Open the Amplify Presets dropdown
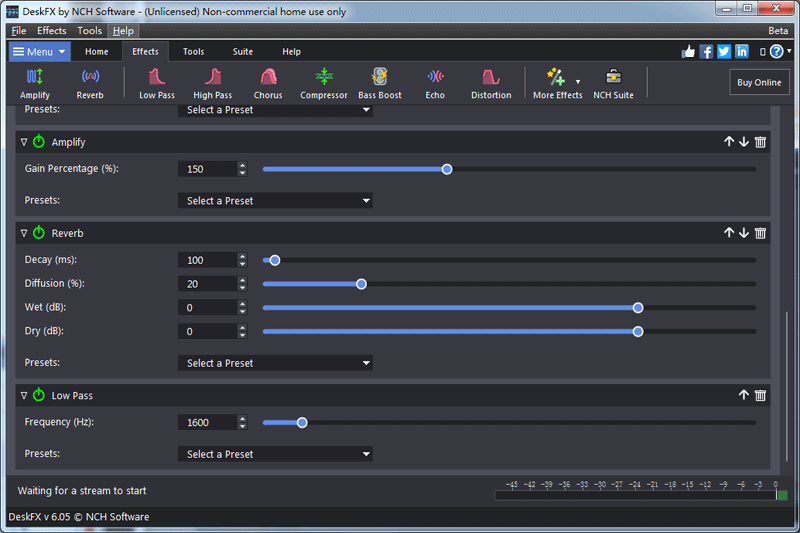 coord(275,200)
